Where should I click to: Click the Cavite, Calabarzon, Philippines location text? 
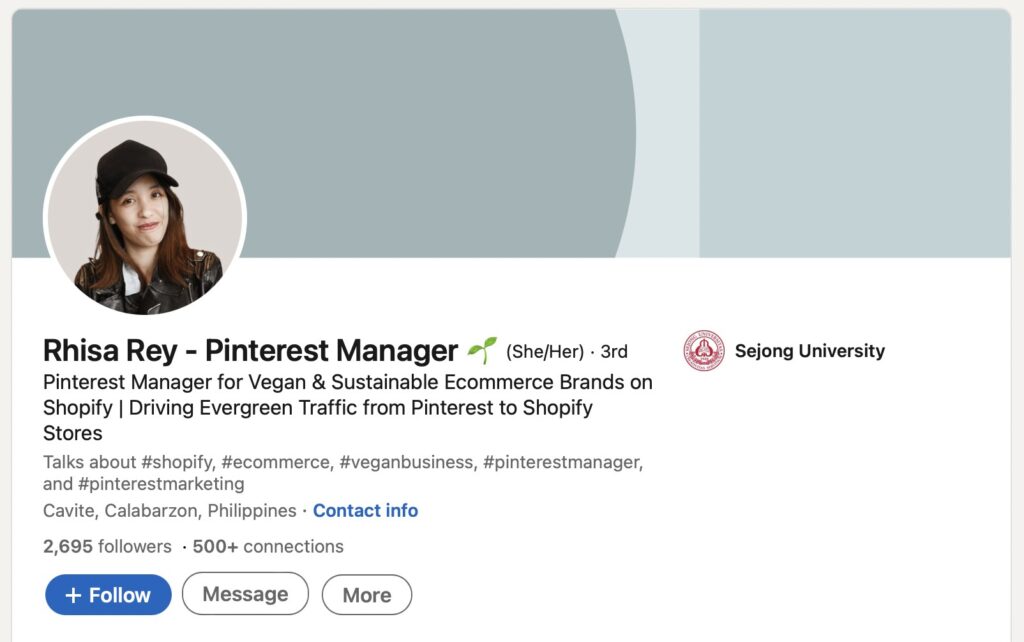pos(169,511)
